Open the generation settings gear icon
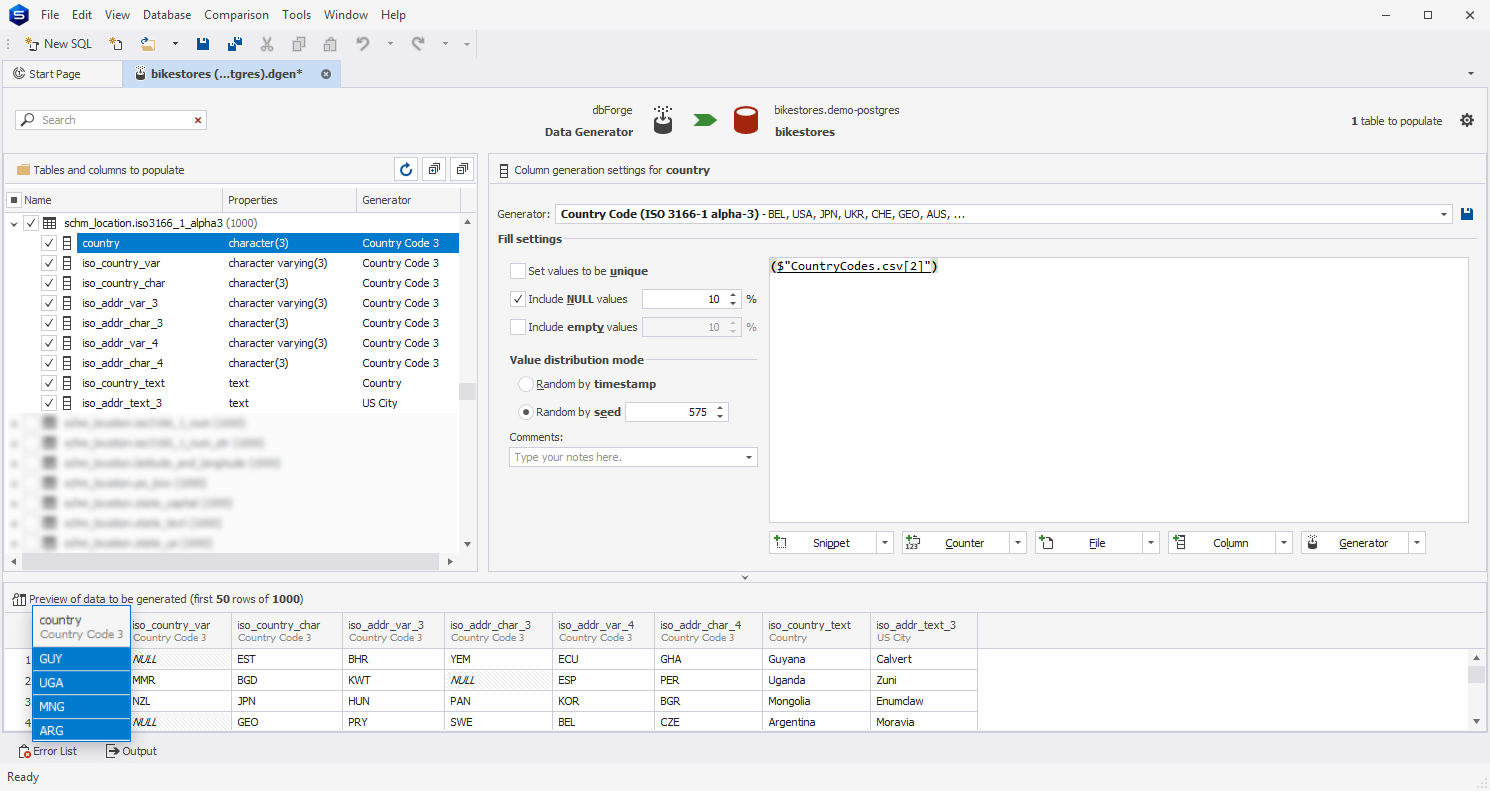This screenshot has width=1490, height=791. tap(1467, 120)
